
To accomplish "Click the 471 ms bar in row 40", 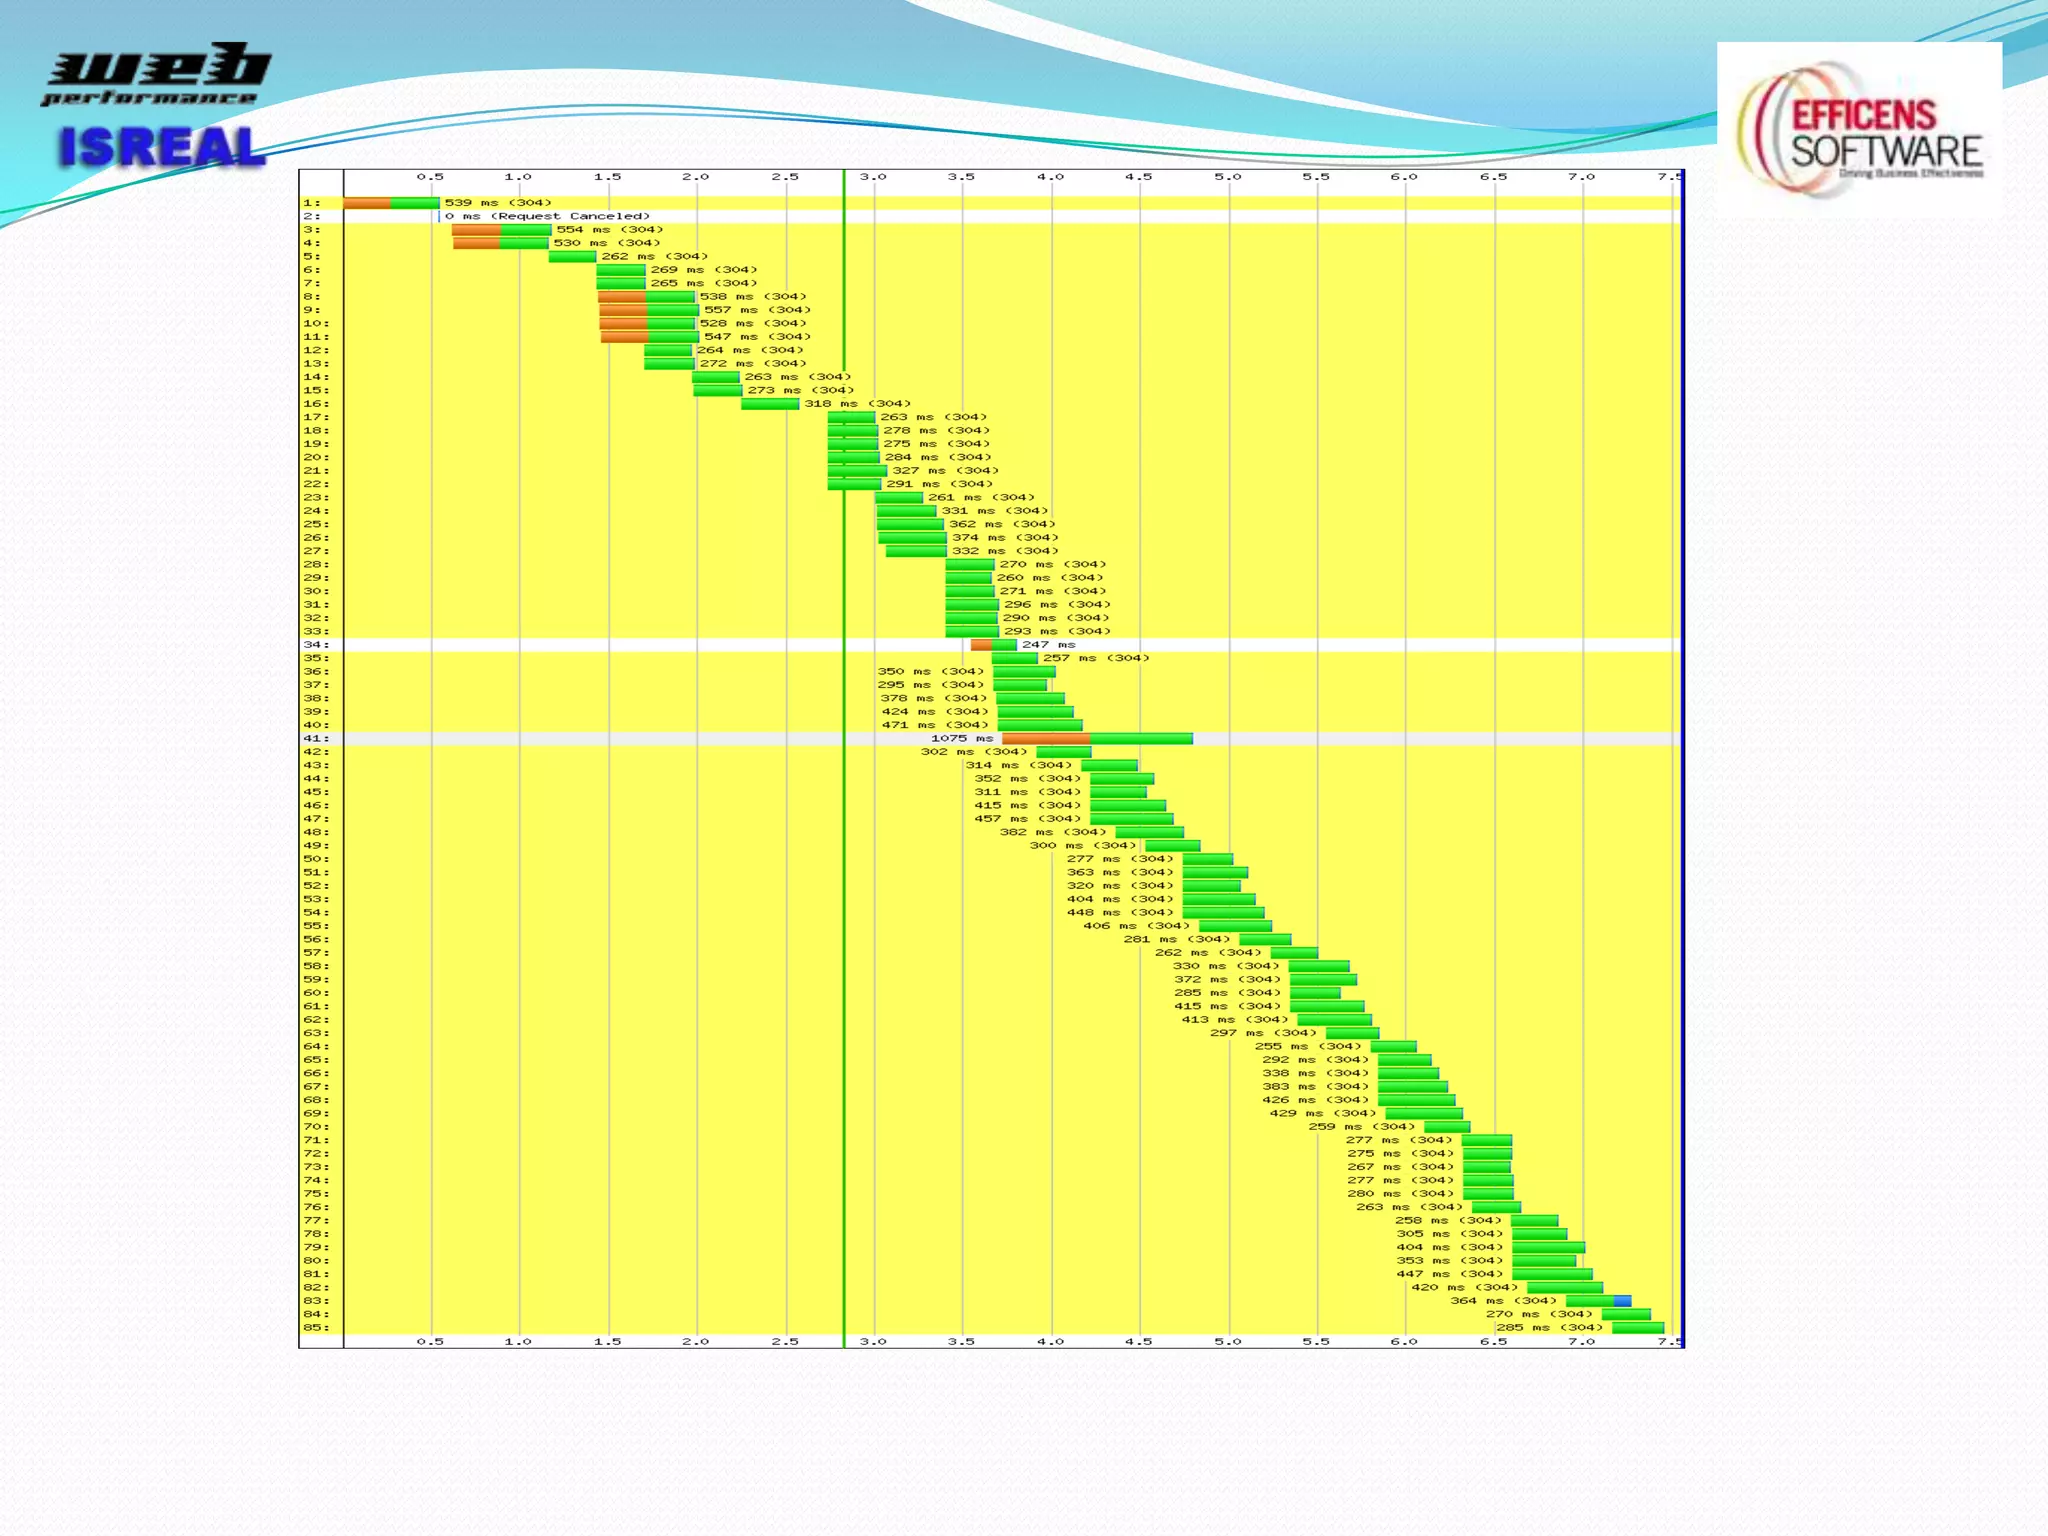I will (1040, 725).
